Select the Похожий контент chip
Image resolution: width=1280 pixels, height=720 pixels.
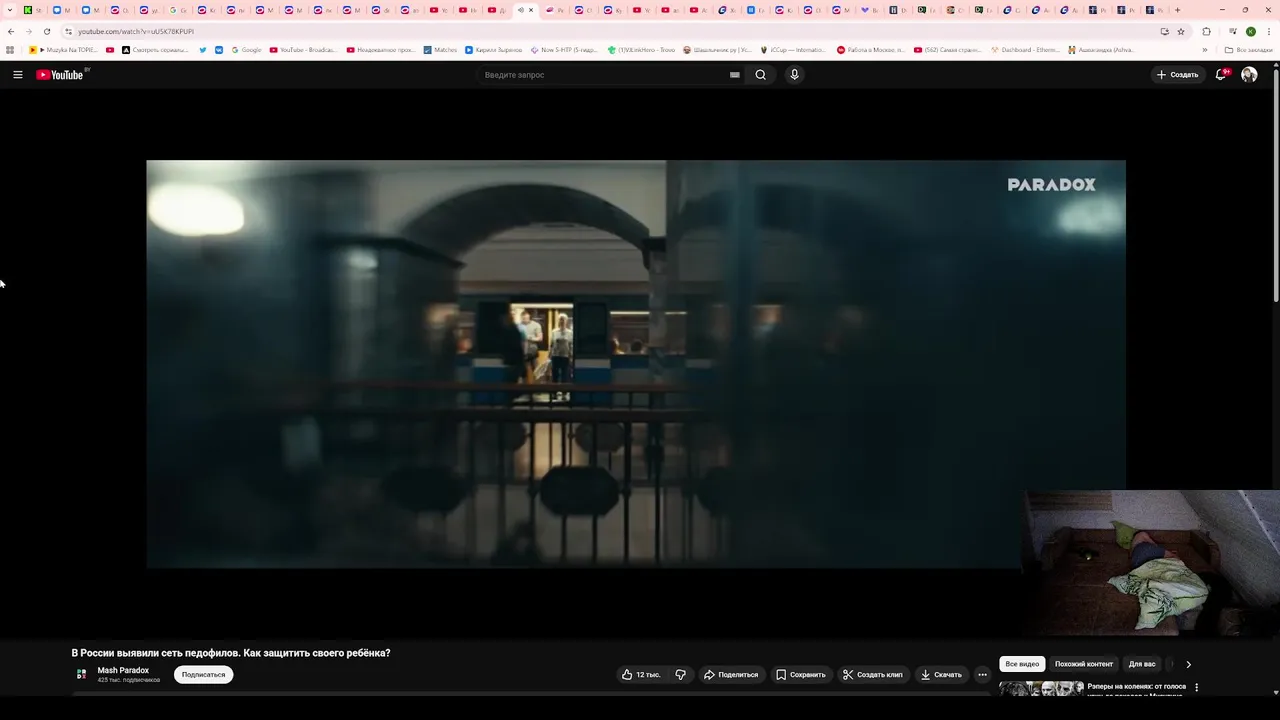[1084, 664]
